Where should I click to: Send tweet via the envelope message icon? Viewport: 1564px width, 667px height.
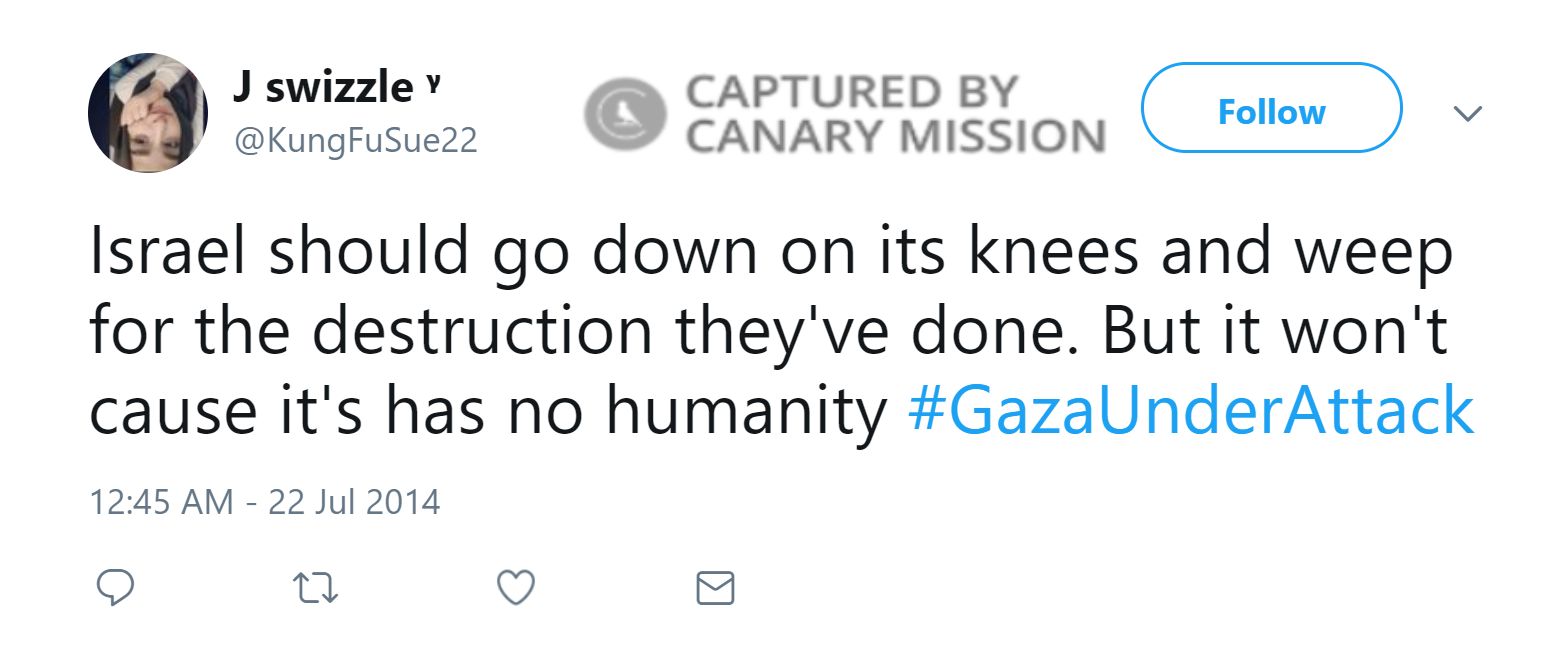(x=715, y=588)
